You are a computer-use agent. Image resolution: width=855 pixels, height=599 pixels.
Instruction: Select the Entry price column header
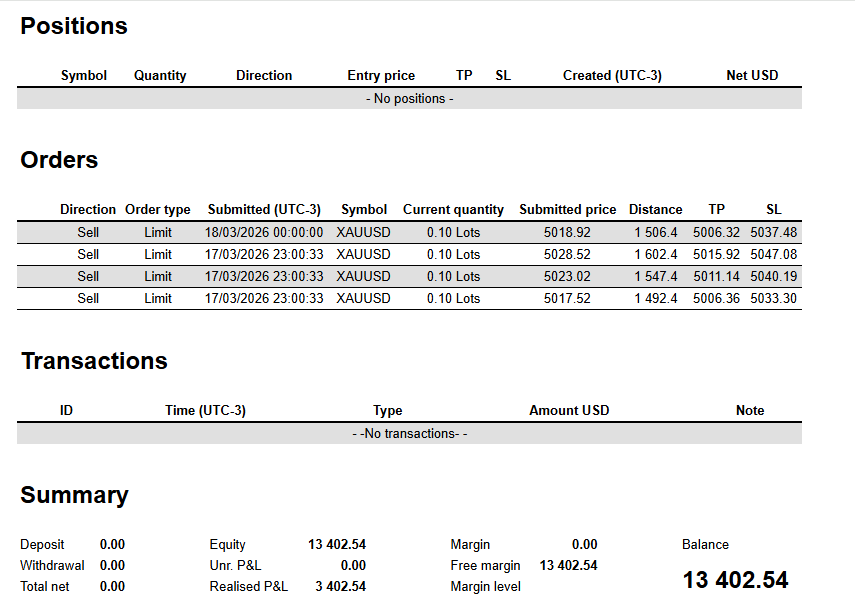[381, 75]
